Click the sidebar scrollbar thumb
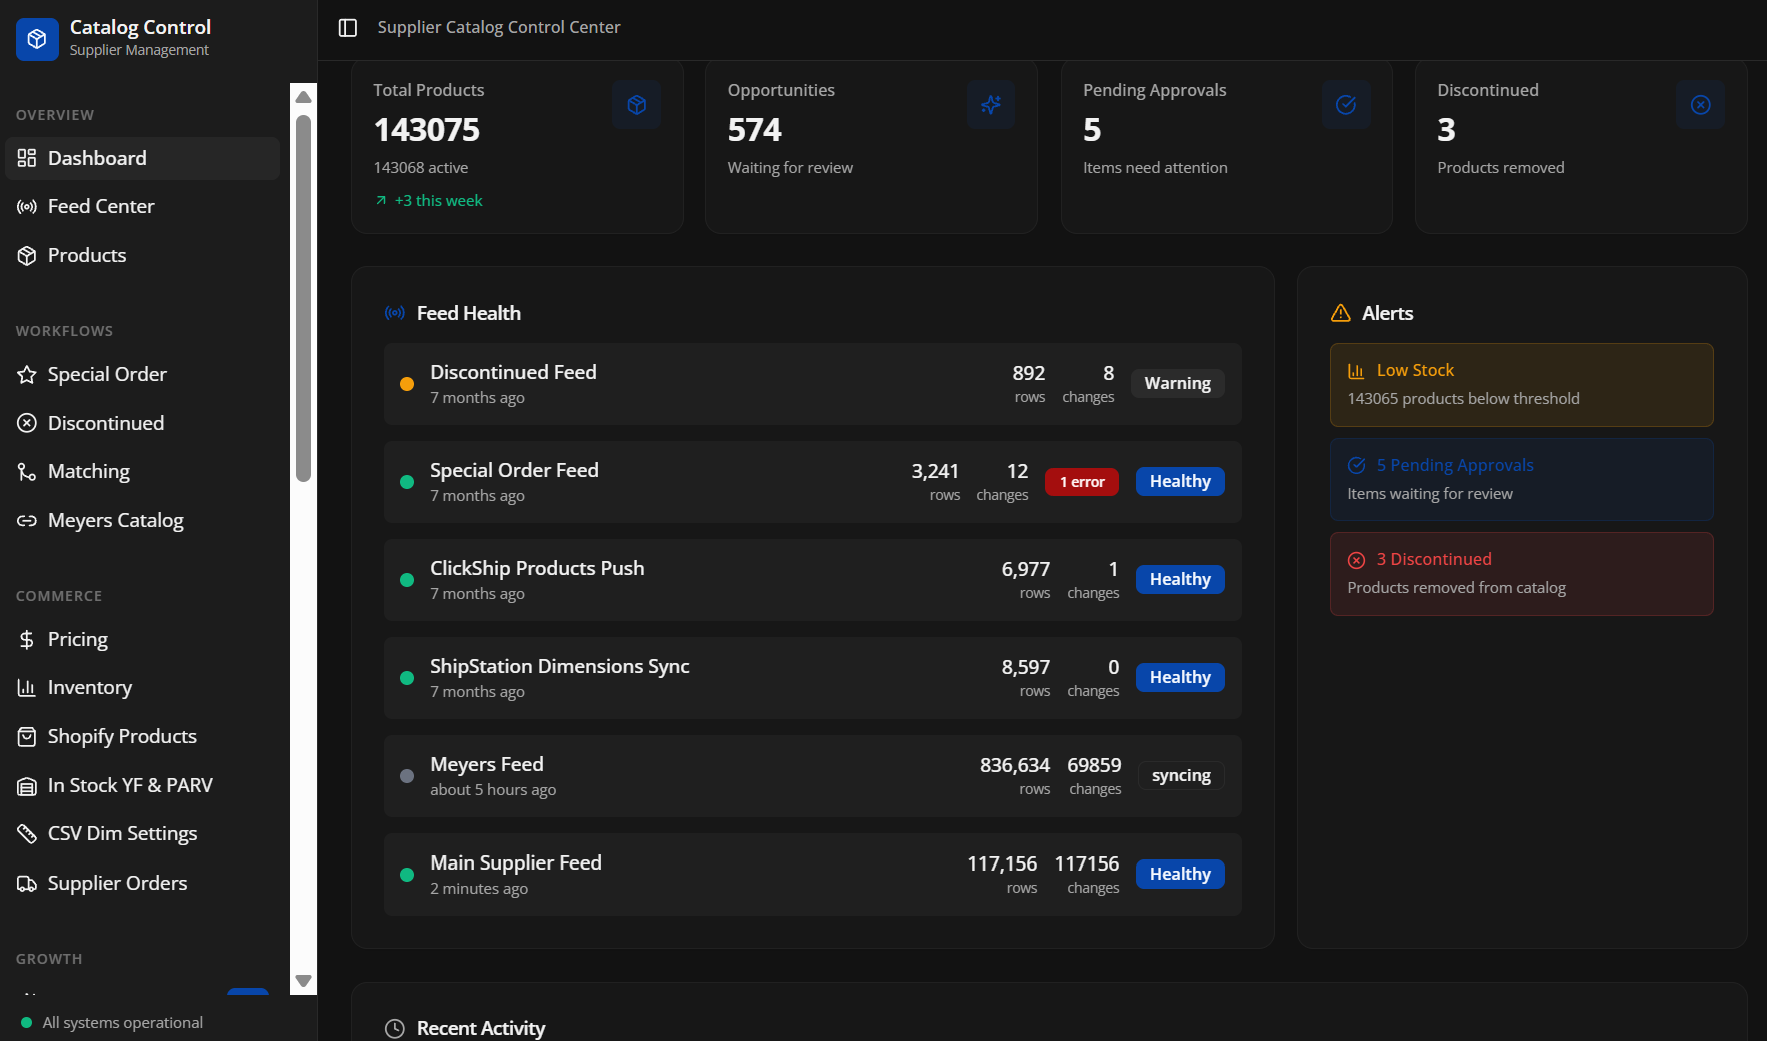This screenshot has width=1767, height=1041. coord(304,298)
